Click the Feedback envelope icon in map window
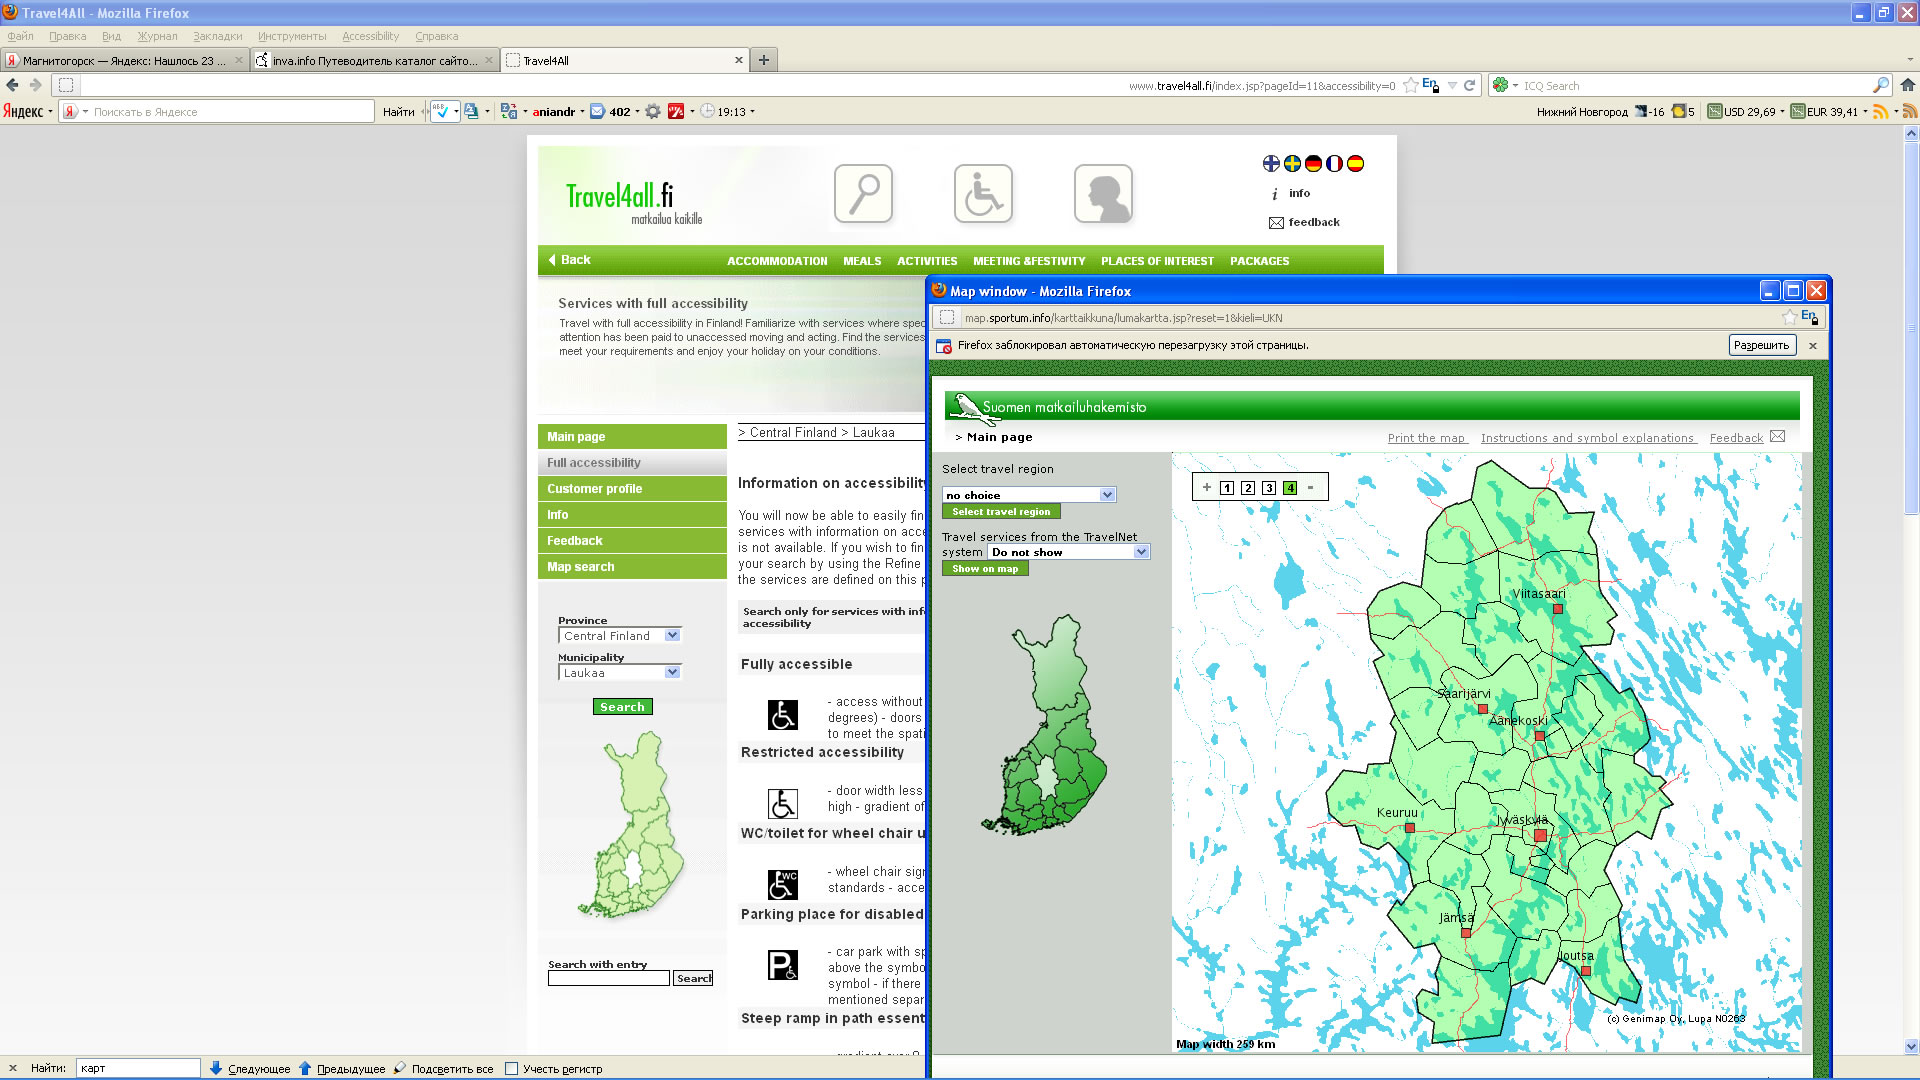The height and width of the screenshot is (1080, 1920). 1777,437
